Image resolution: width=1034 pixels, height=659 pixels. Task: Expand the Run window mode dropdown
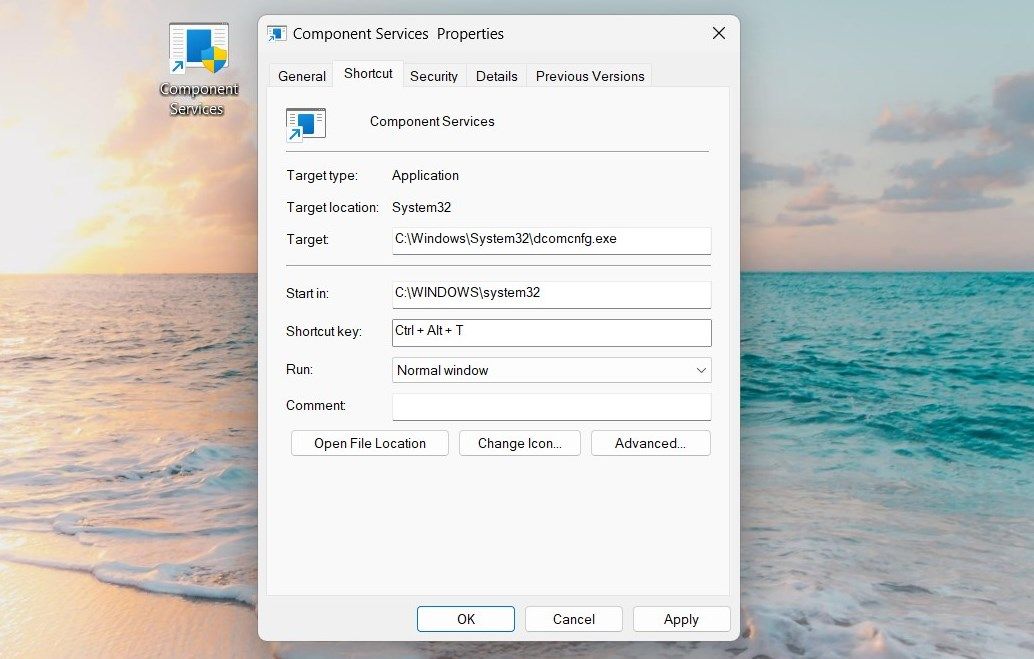551,370
